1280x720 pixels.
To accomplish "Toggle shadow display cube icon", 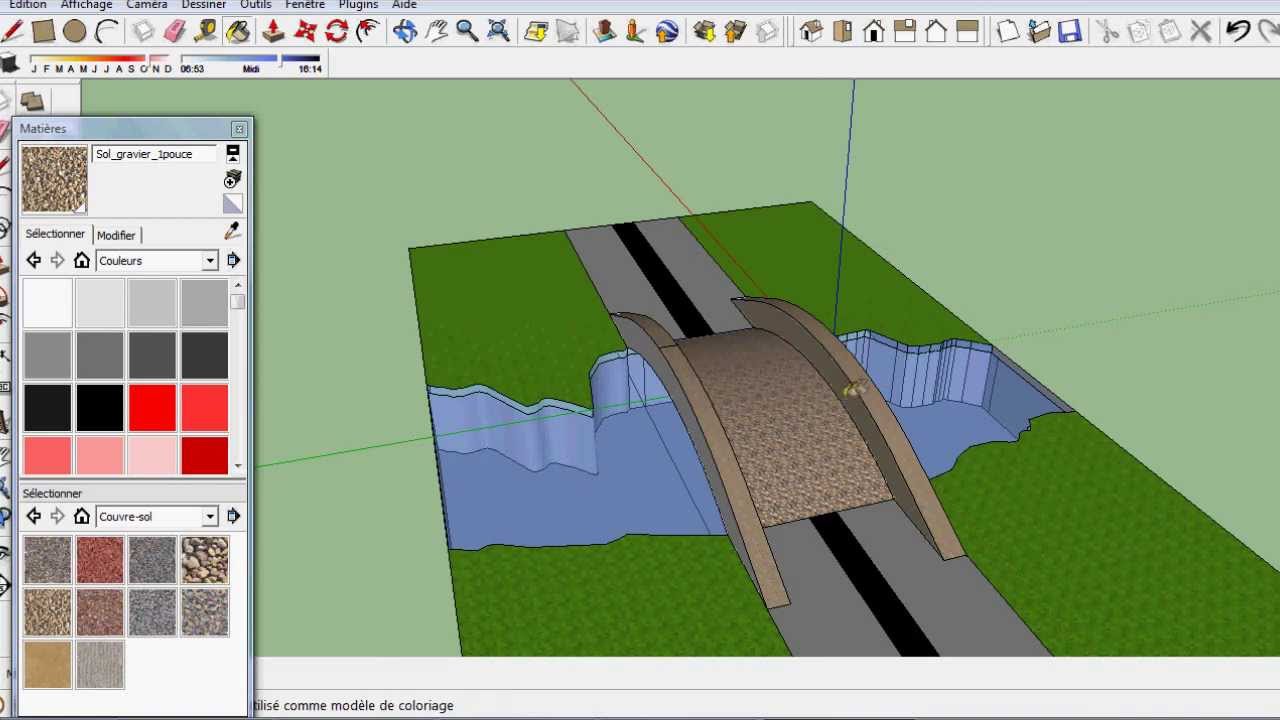I will pyautogui.click(x=10, y=65).
